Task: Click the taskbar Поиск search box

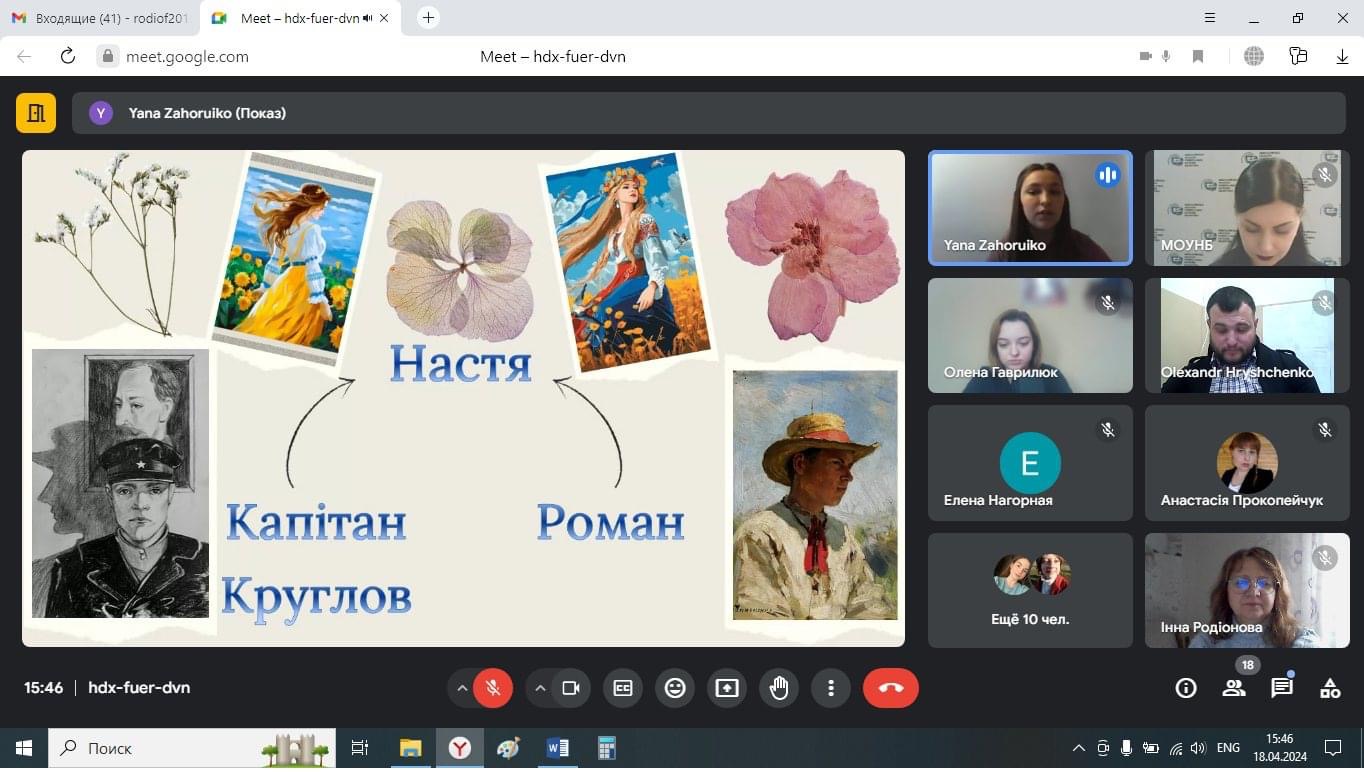Action: pos(193,748)
